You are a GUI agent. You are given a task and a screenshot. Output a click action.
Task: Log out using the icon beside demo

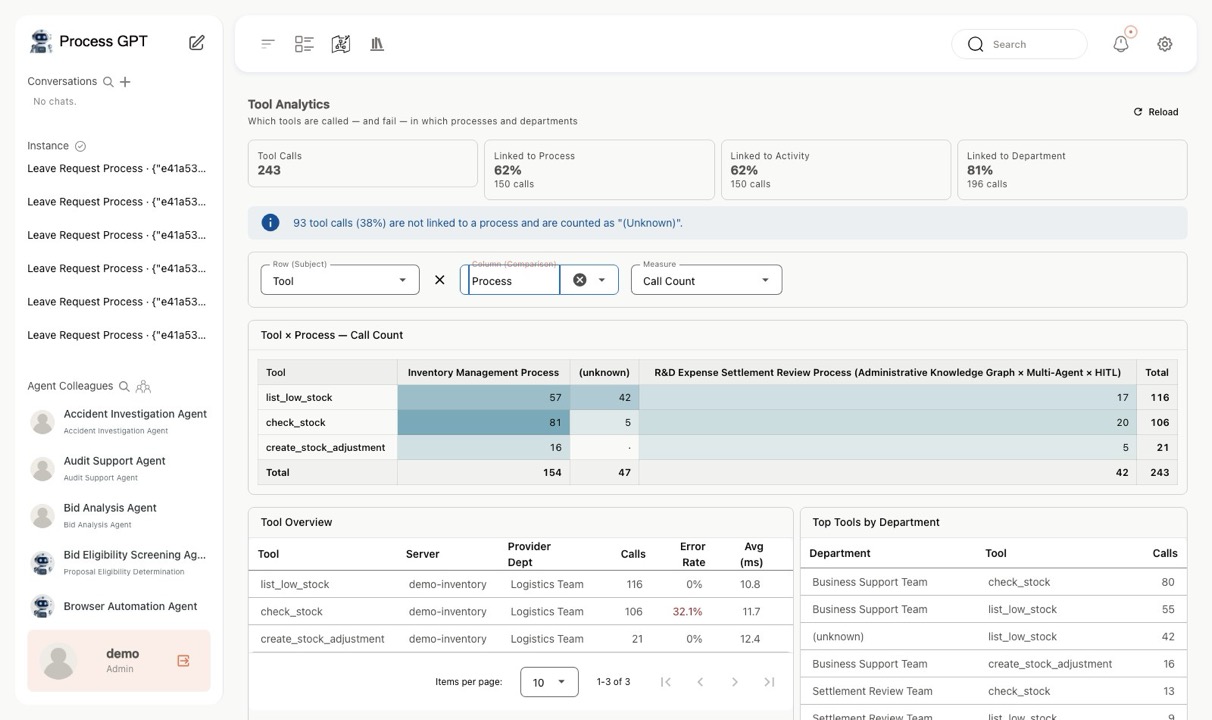point(183,661)
